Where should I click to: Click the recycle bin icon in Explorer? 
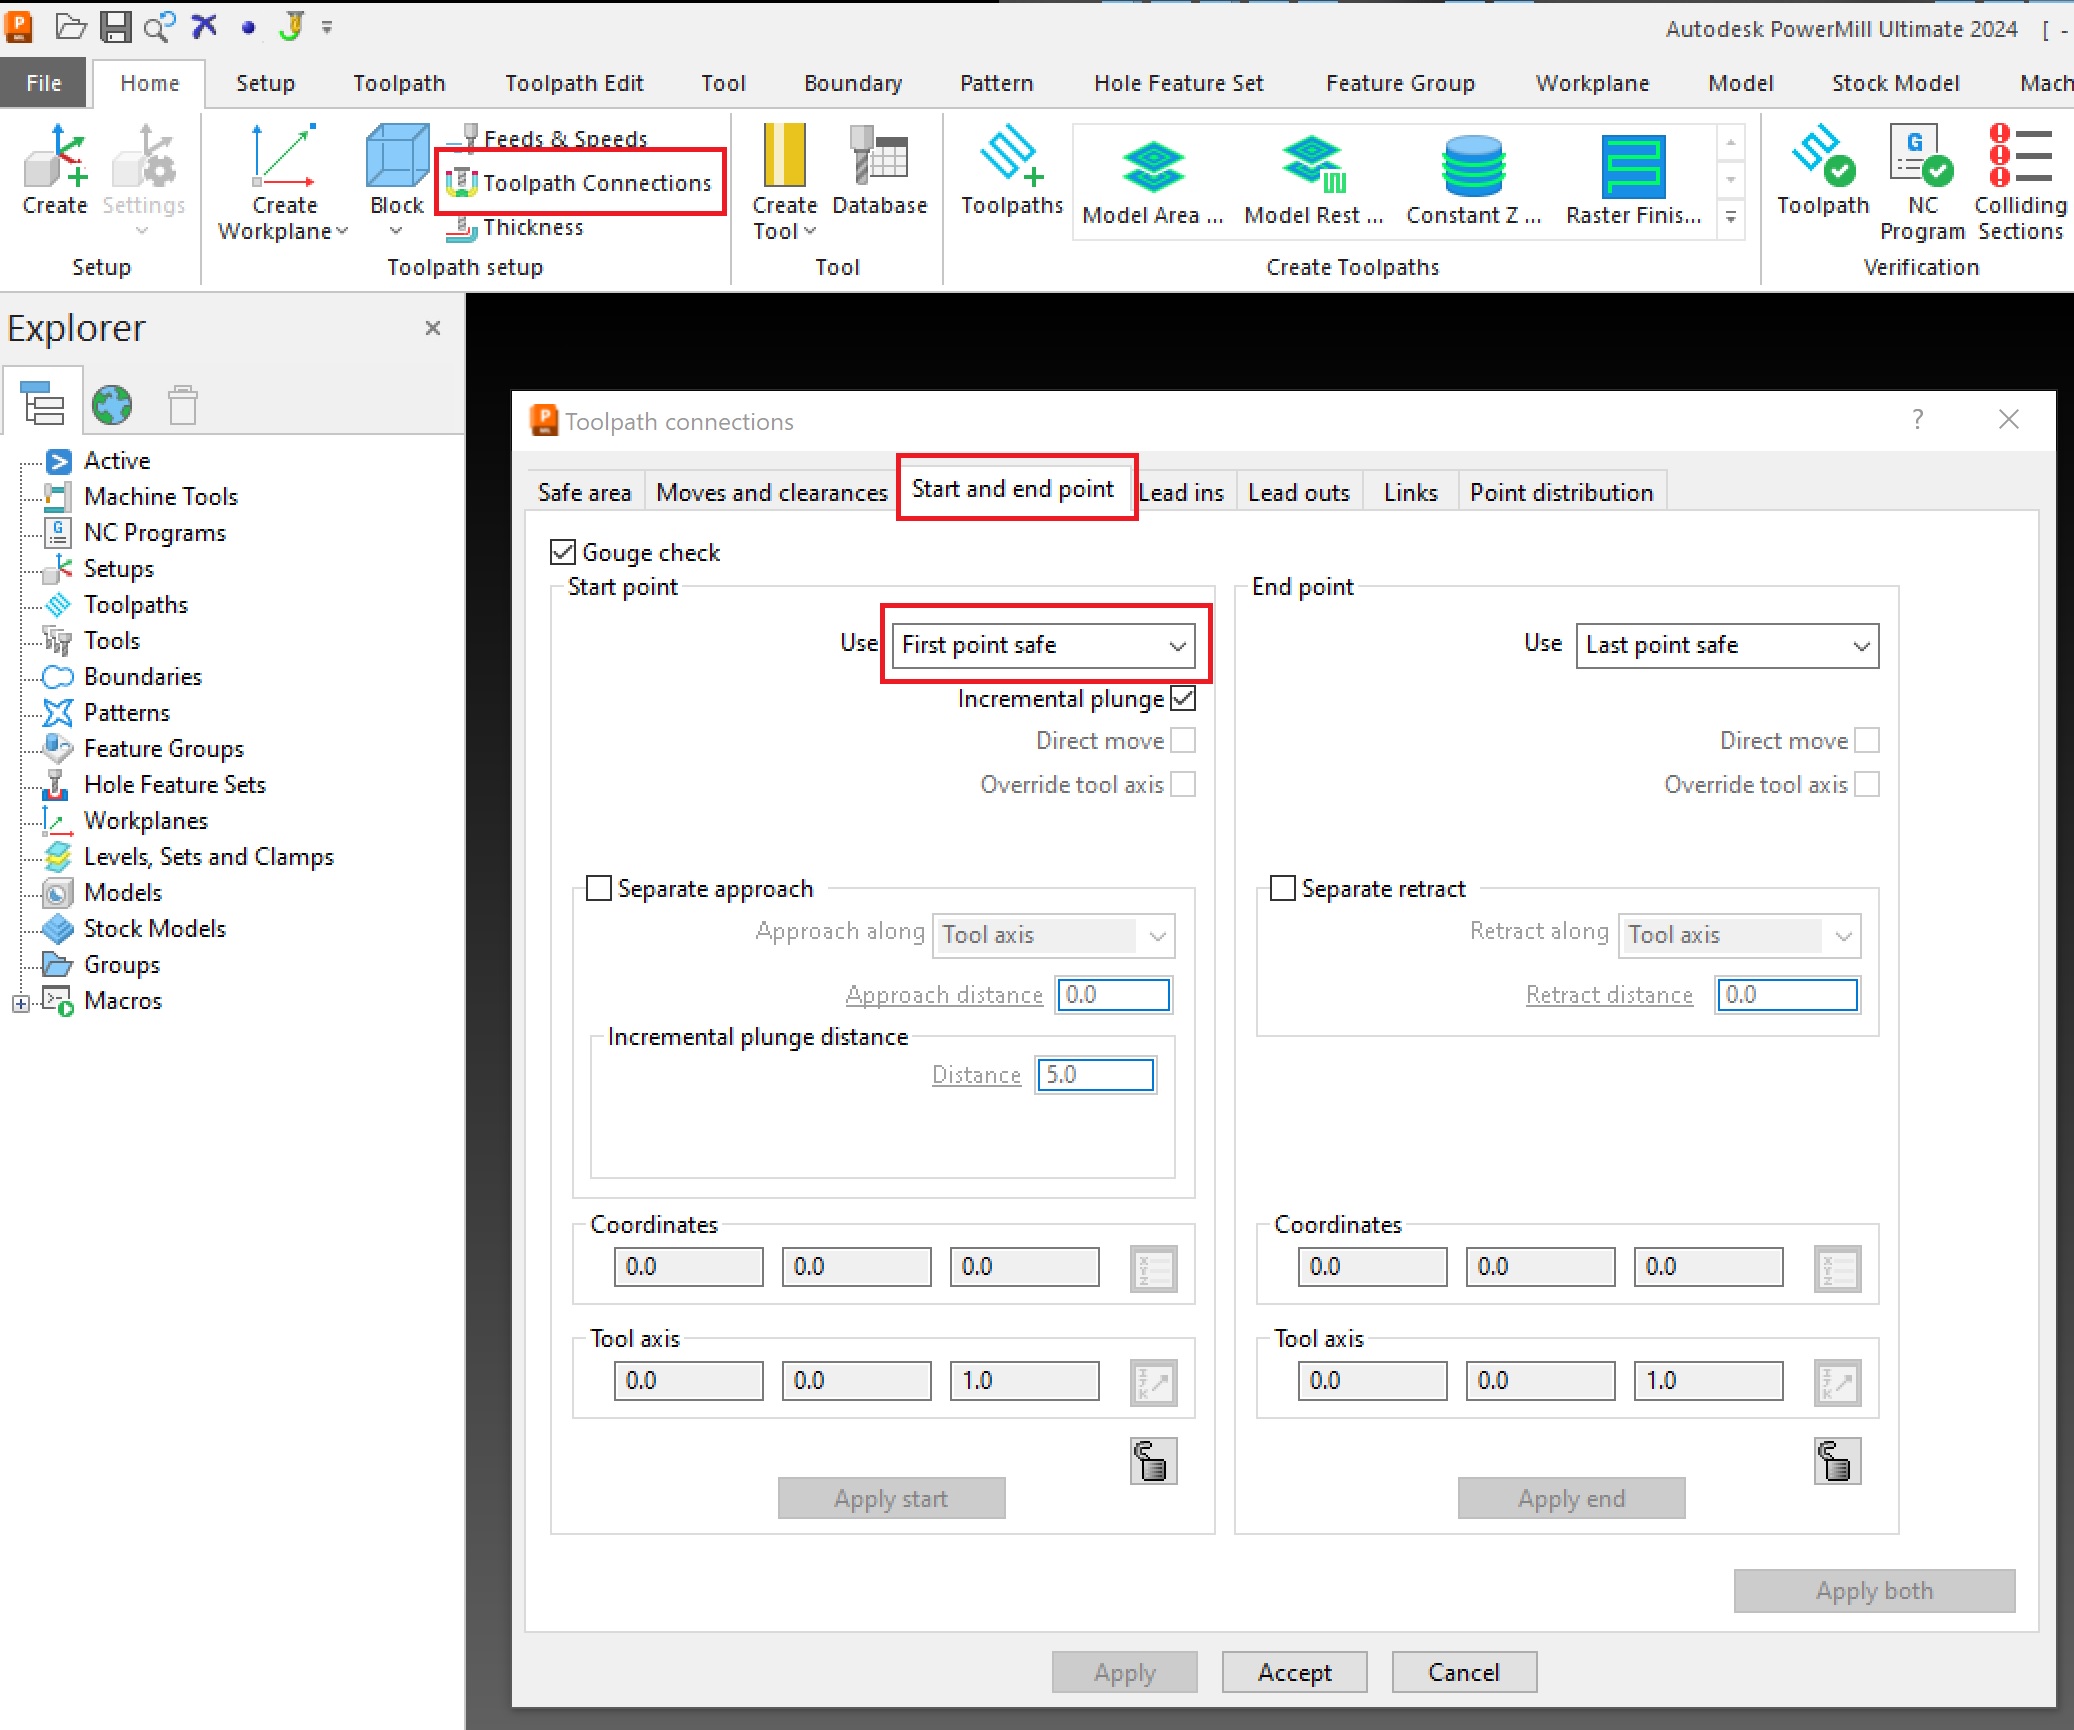(x=182, y=405)
